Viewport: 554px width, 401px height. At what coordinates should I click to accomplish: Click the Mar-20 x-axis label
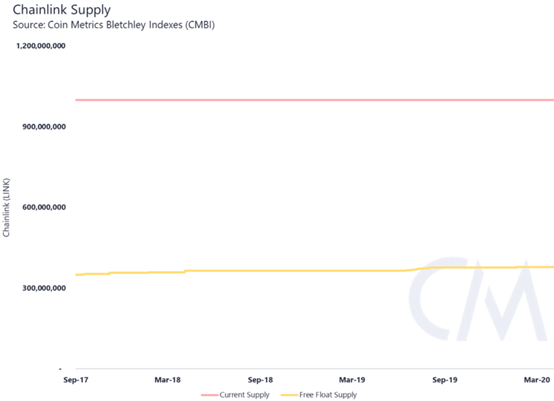537,380
